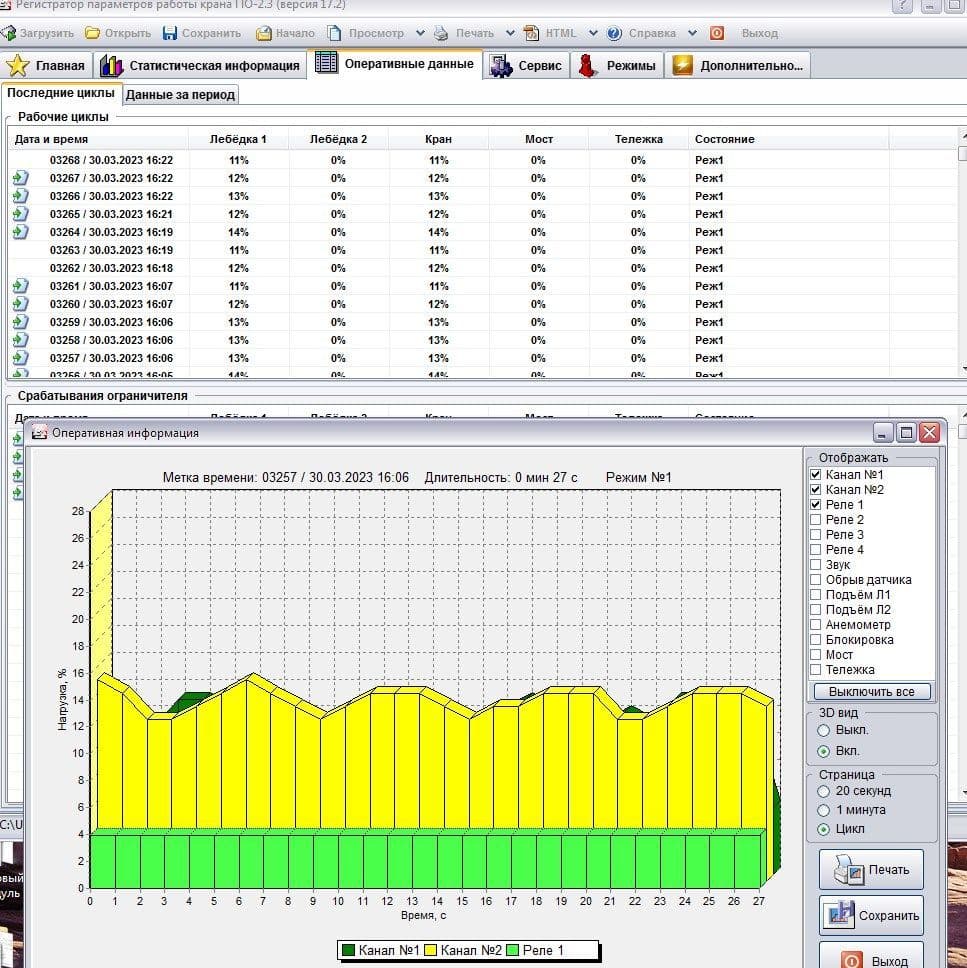This screenshot has width=967, height=968.
Task: Open a file with Открыть folder icon
Action: 92,33
